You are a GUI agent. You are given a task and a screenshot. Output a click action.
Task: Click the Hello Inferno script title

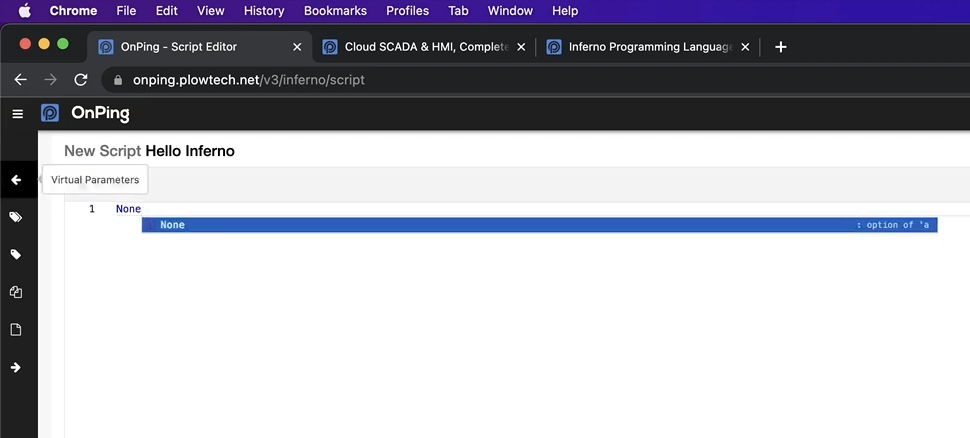[190, 151]
